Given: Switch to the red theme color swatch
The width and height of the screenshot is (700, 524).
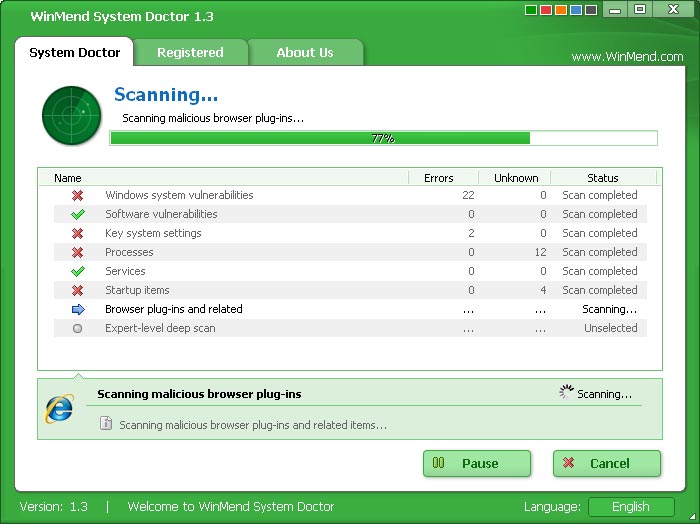Looking at the screenshot, I should (547, 11).
